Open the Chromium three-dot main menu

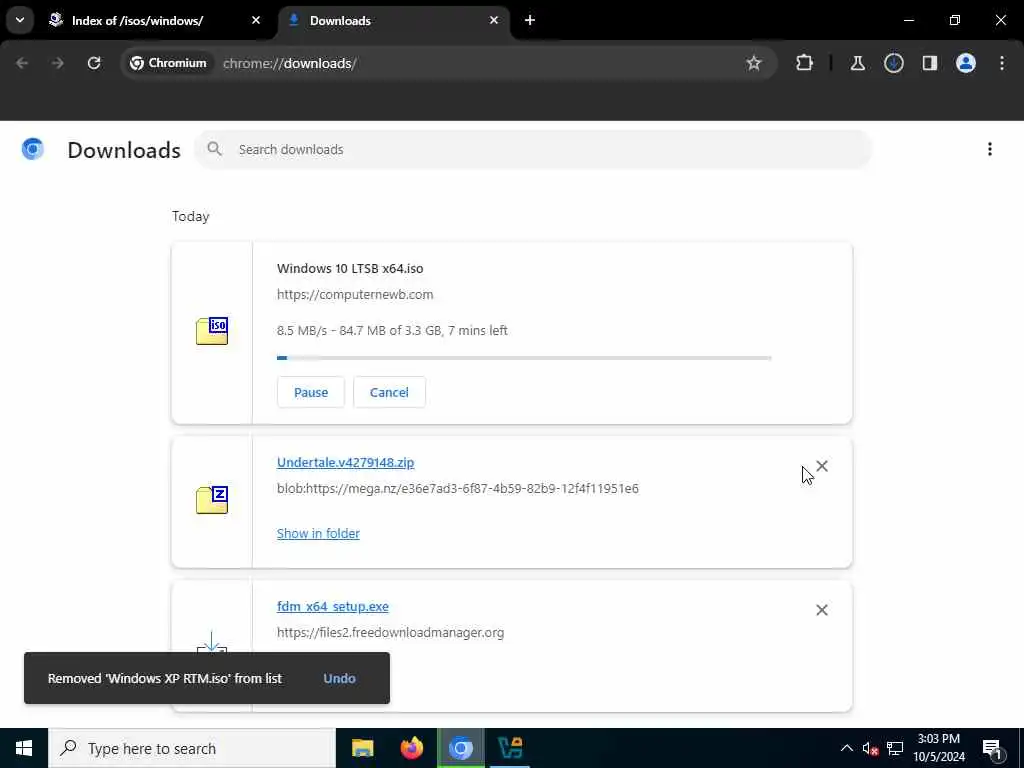pyautogui.click(x=1002, y=63)
